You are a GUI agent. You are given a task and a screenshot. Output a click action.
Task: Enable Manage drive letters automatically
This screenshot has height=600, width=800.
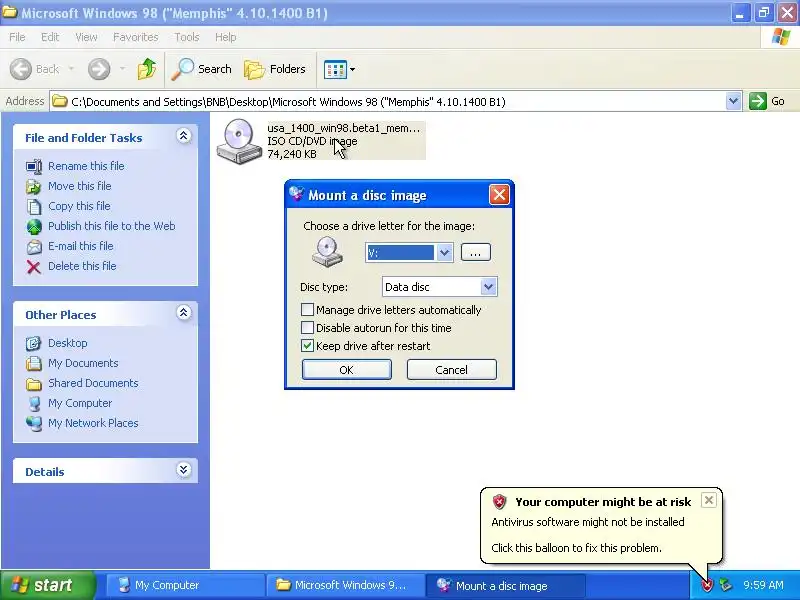307,310
